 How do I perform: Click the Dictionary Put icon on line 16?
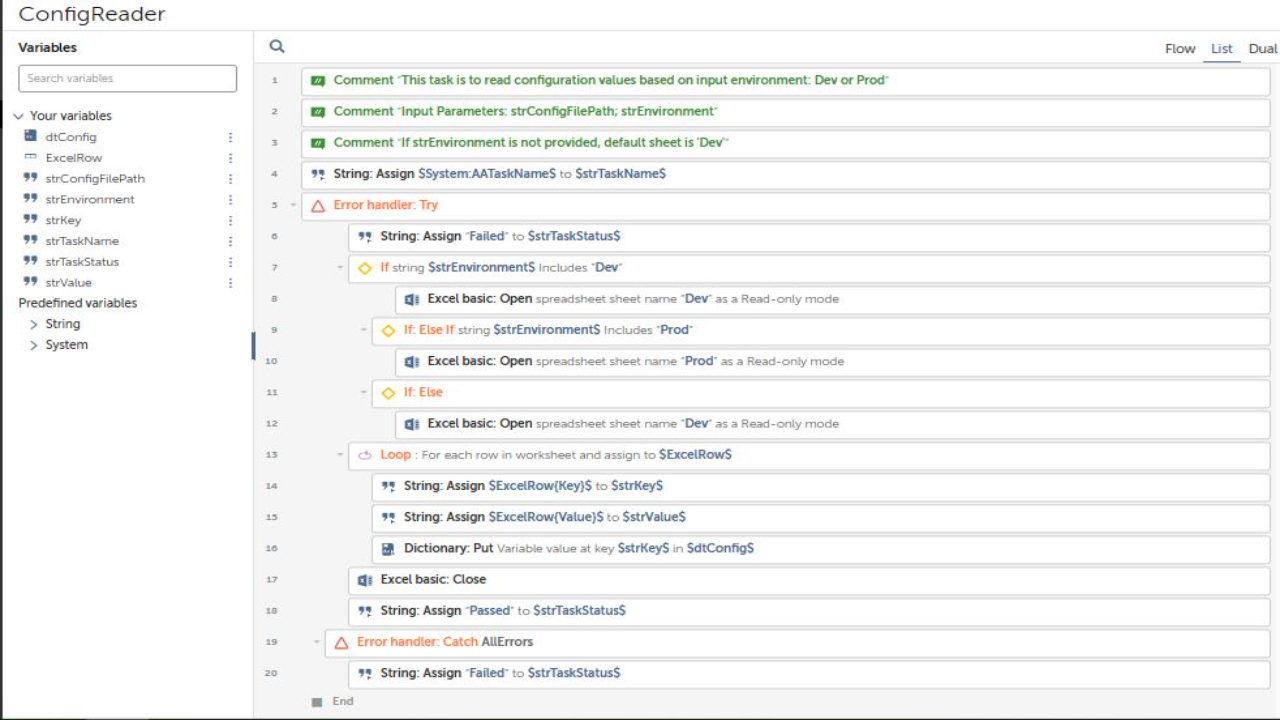[388, 548]
